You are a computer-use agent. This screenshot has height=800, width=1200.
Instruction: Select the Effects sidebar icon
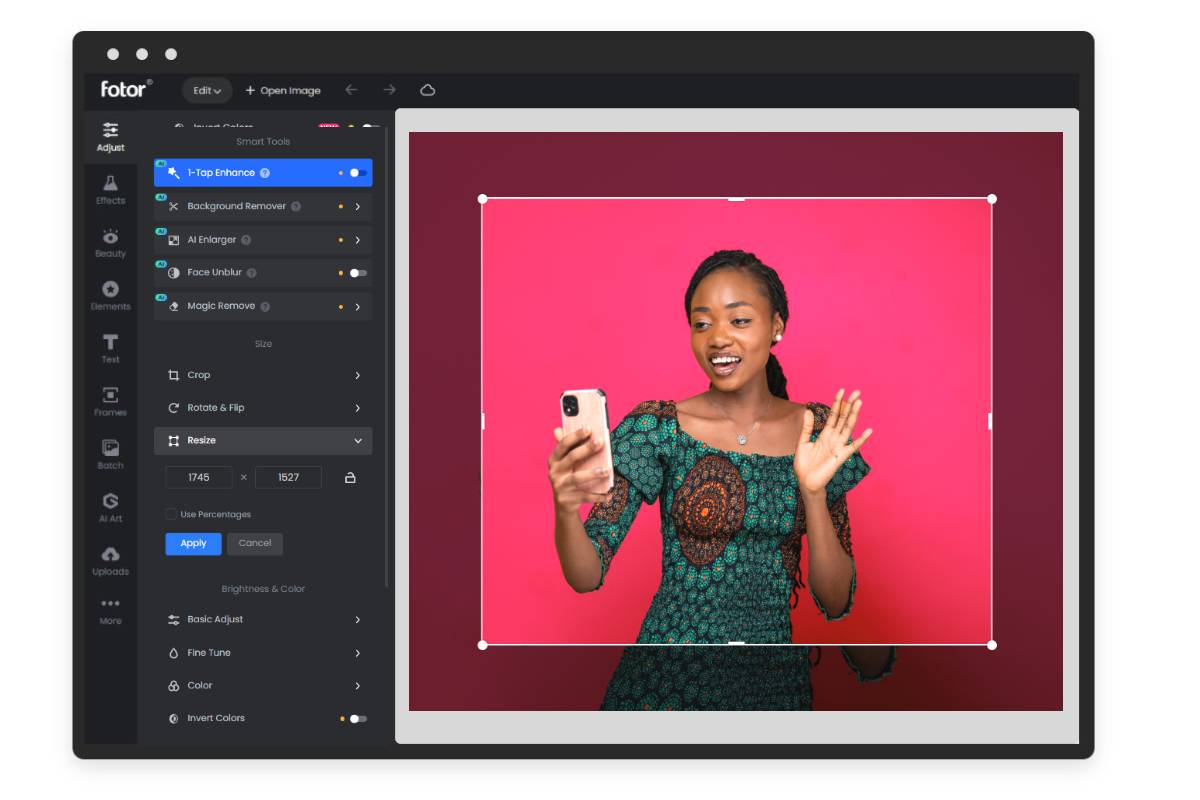(110, 190)
